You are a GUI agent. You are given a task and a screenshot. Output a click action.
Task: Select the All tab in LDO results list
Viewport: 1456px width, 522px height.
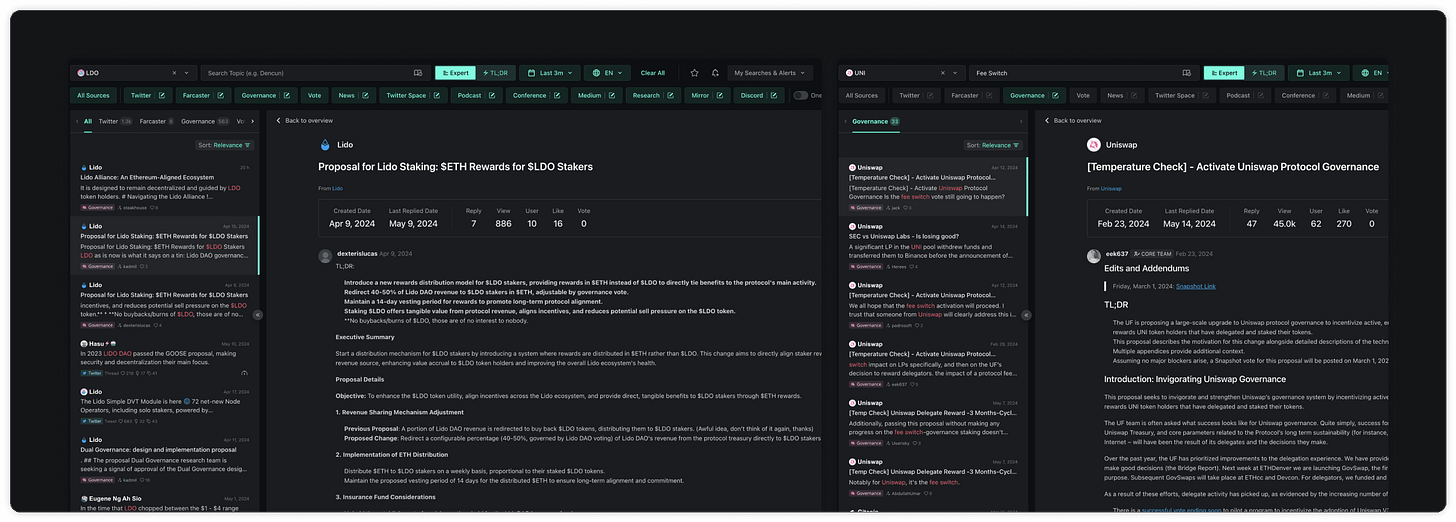tap(88, 121)
